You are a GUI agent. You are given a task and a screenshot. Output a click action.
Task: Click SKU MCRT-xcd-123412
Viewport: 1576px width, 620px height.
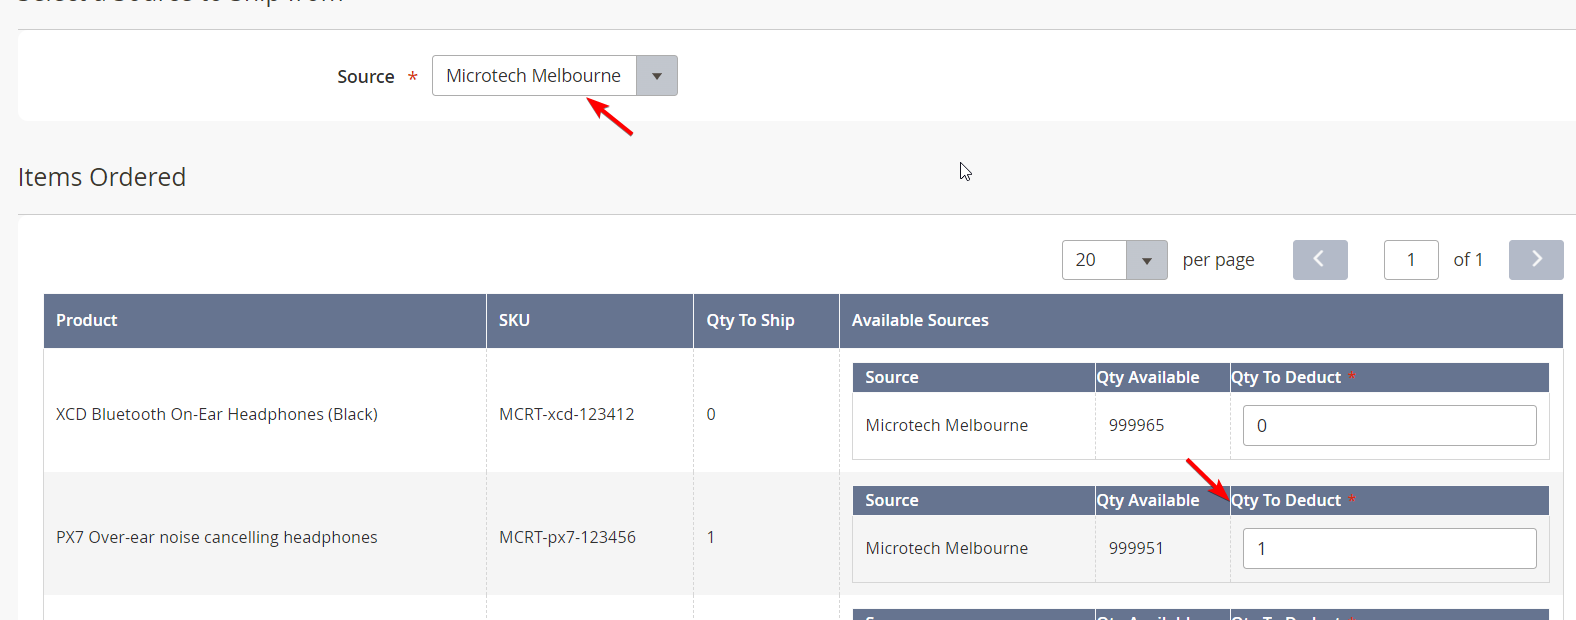(566, 414)
